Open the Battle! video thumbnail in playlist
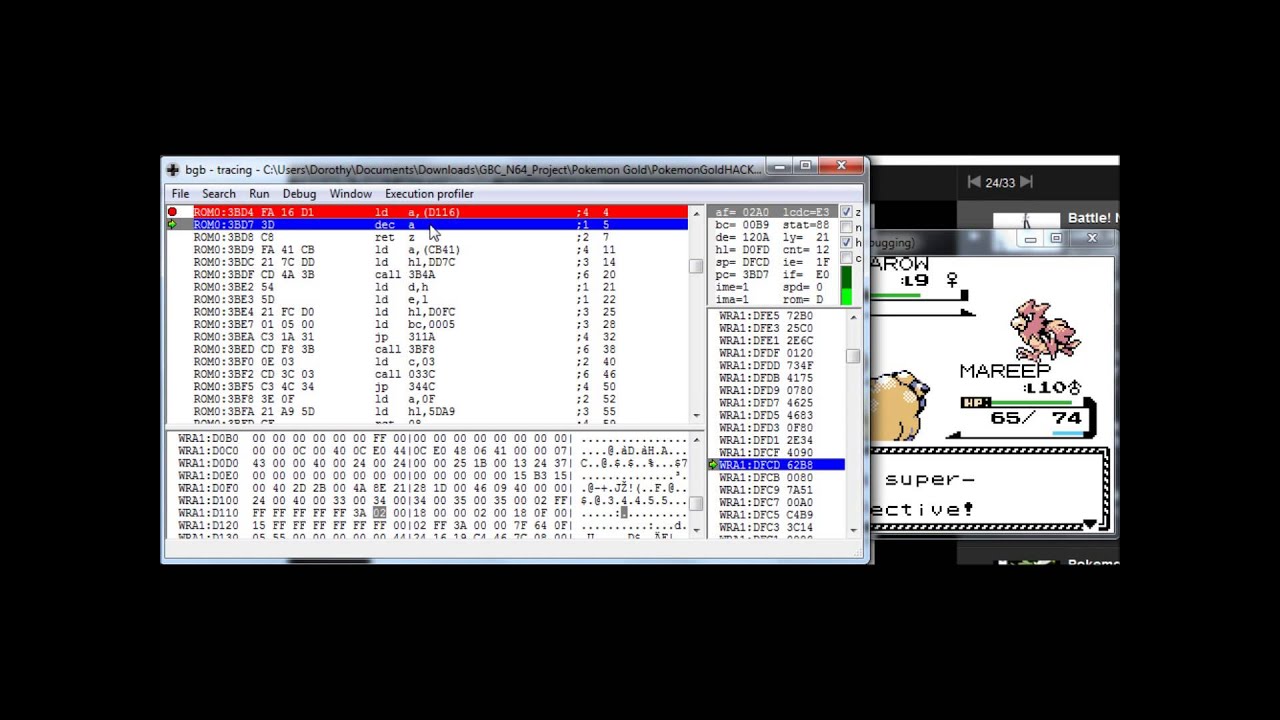 [x=1026, y=219]
